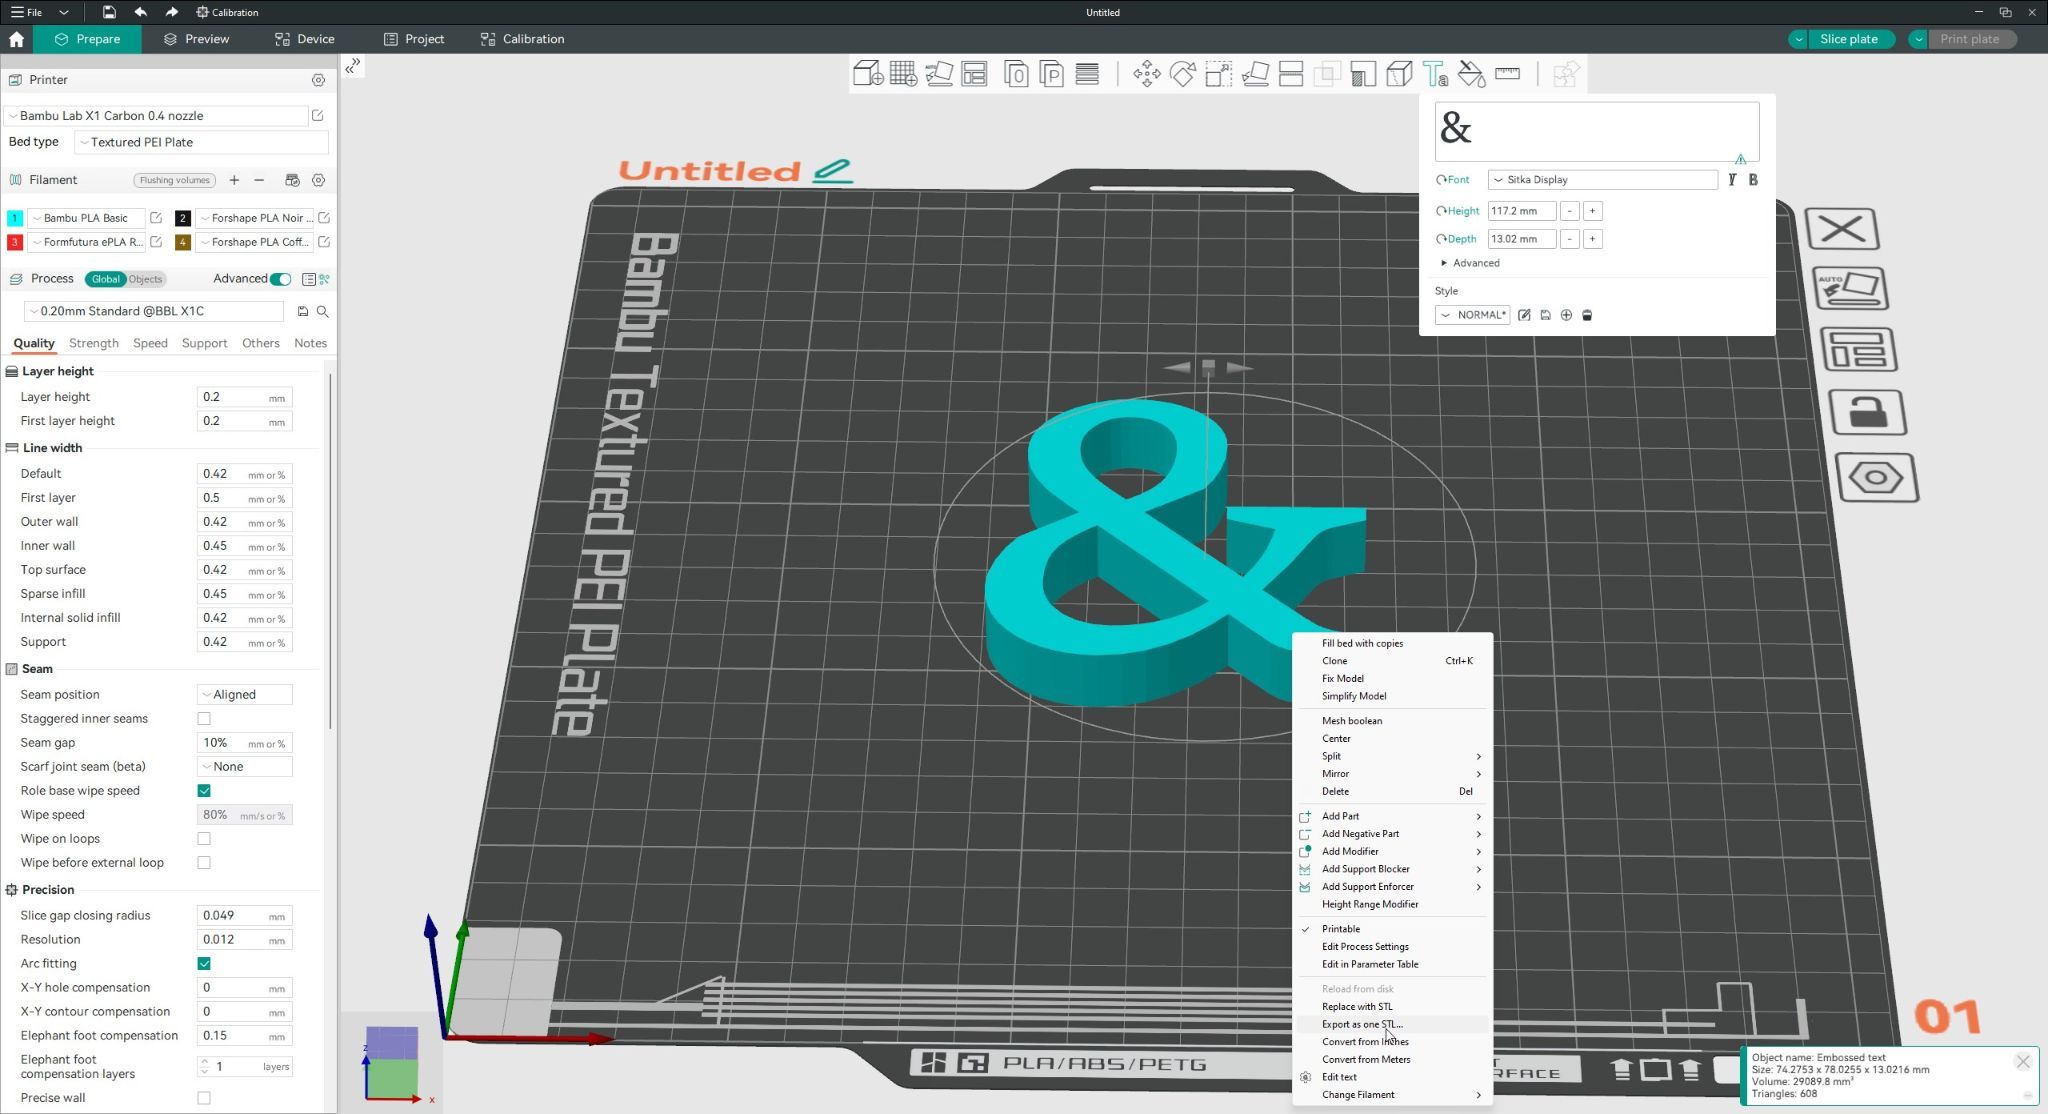2048x1114 pixels.
Task: Switch to the Strength tab
Action: (x=94, y=343)
